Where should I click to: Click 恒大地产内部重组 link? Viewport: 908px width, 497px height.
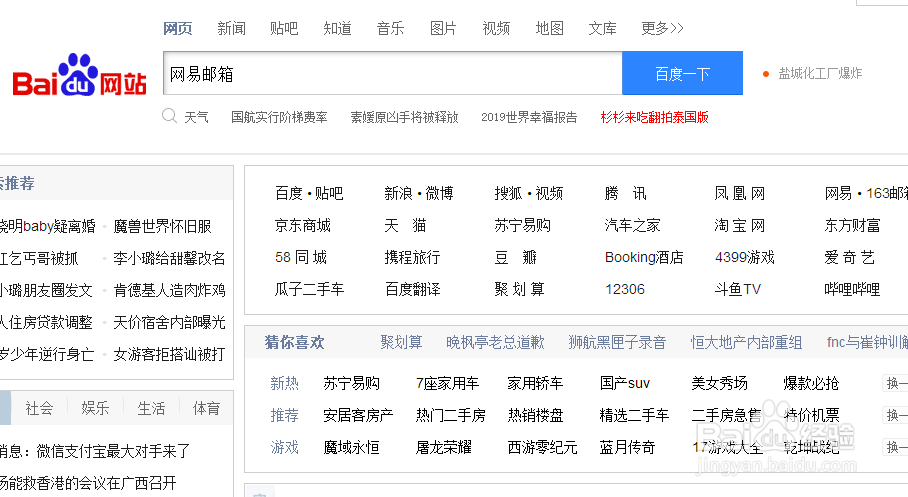tap(746, 342)
